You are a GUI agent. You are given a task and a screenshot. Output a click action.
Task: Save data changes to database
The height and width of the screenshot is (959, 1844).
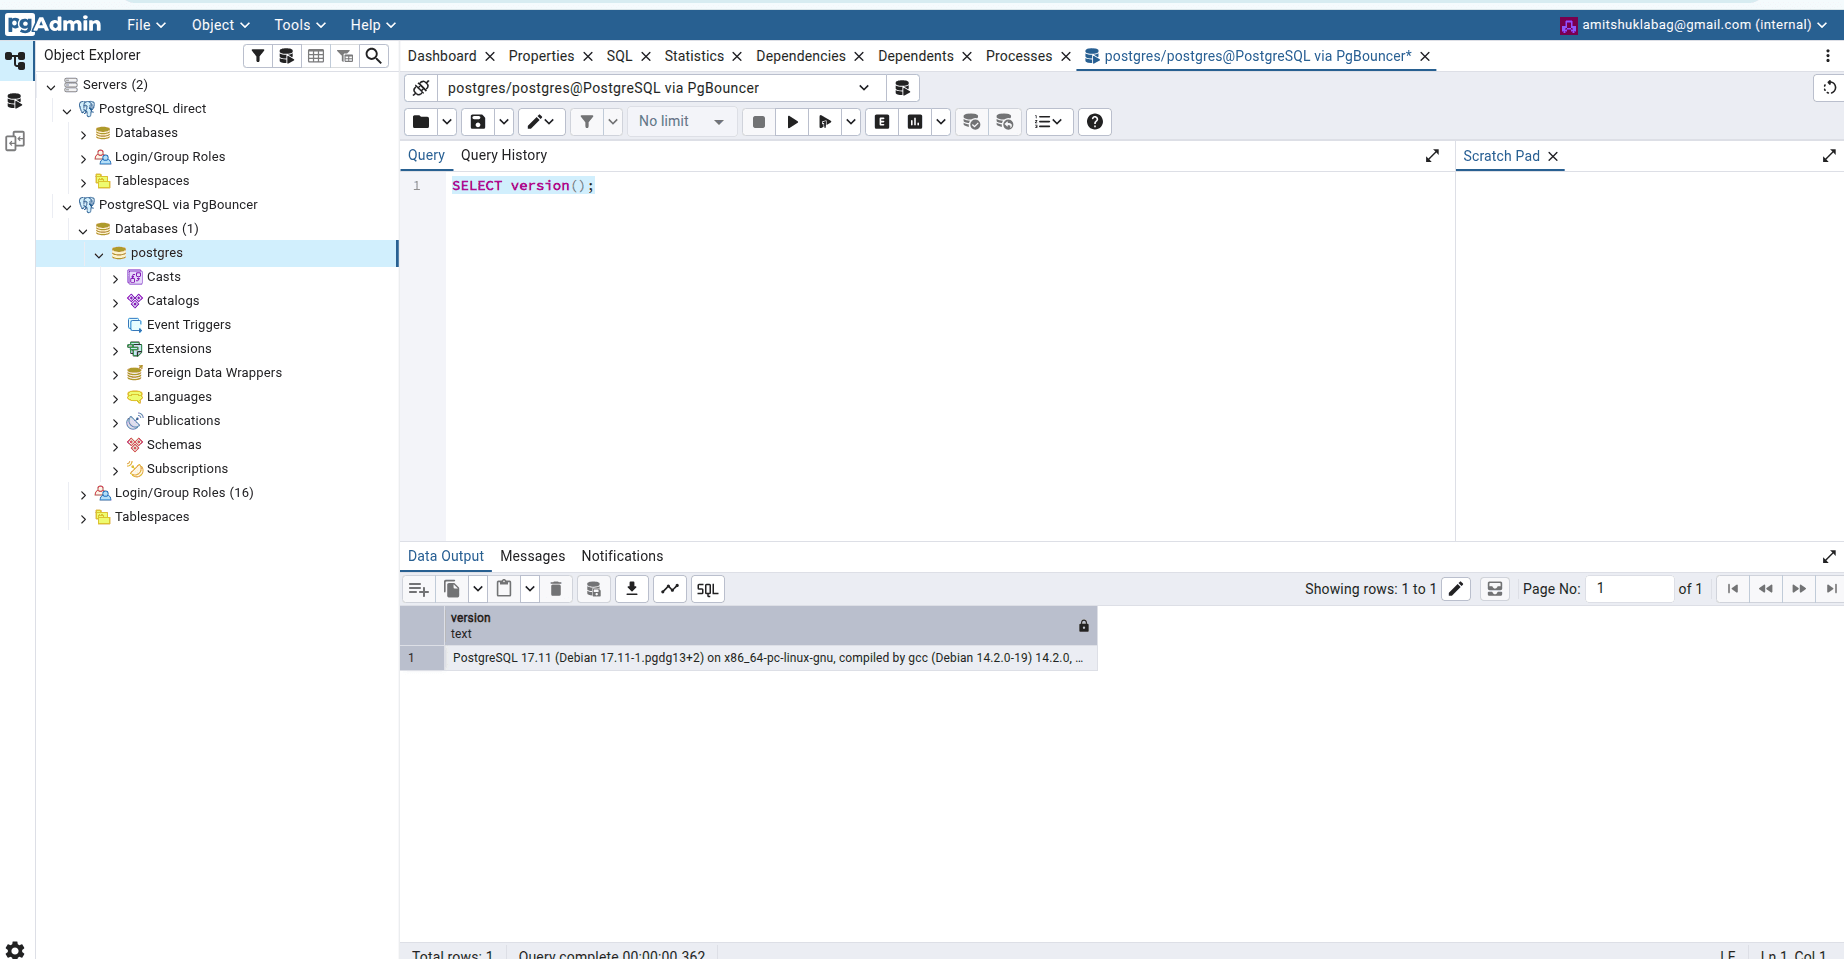click(x=594, y=589)
